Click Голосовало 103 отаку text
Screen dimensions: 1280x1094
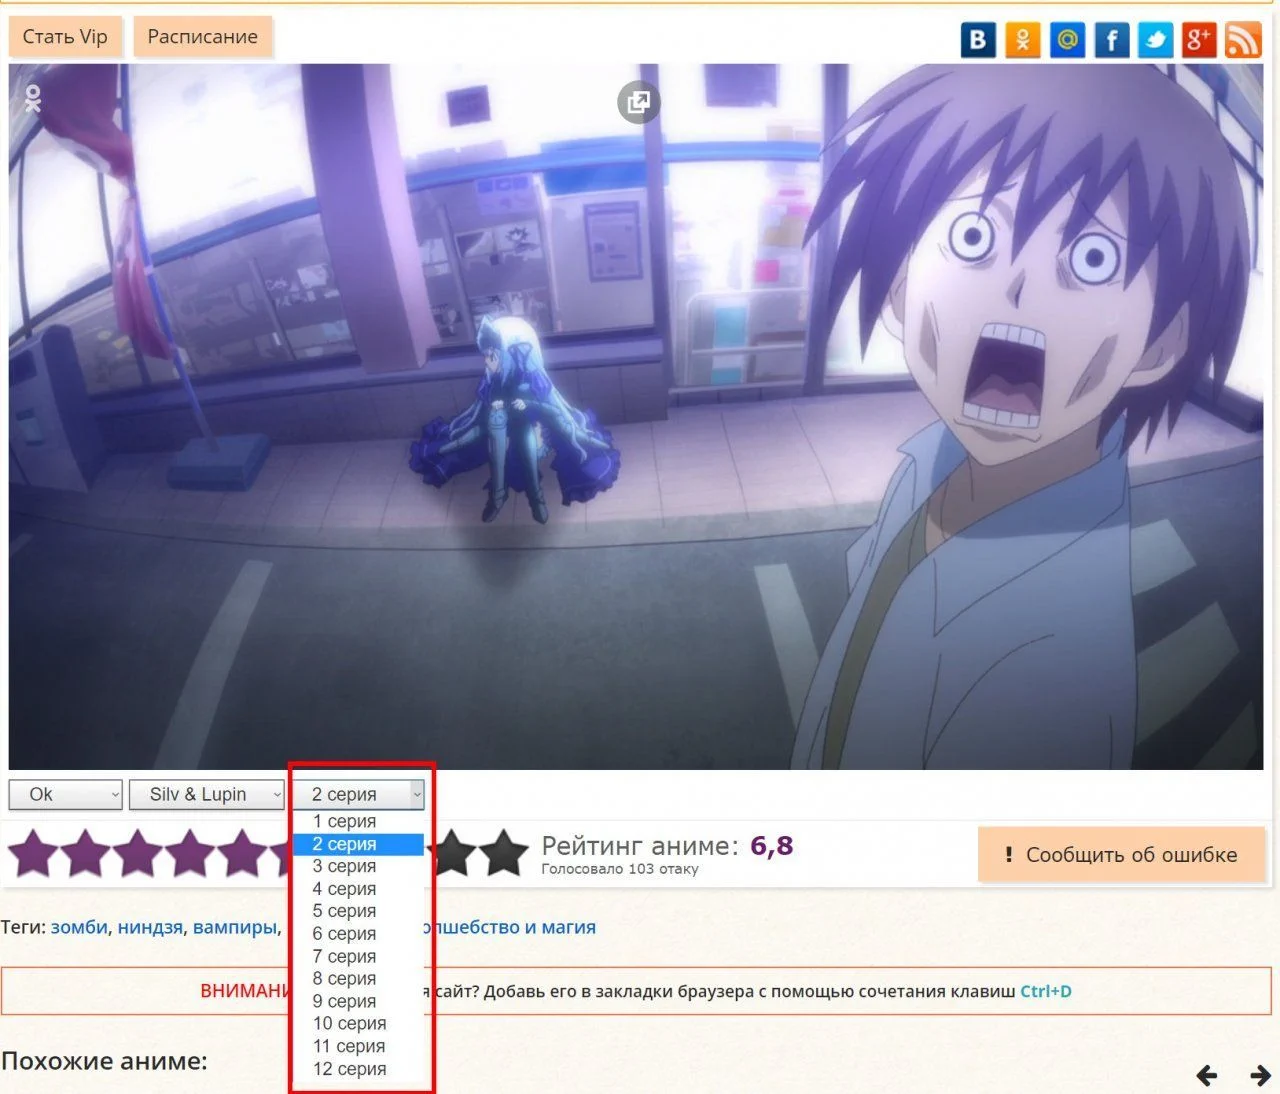[620, 869]
